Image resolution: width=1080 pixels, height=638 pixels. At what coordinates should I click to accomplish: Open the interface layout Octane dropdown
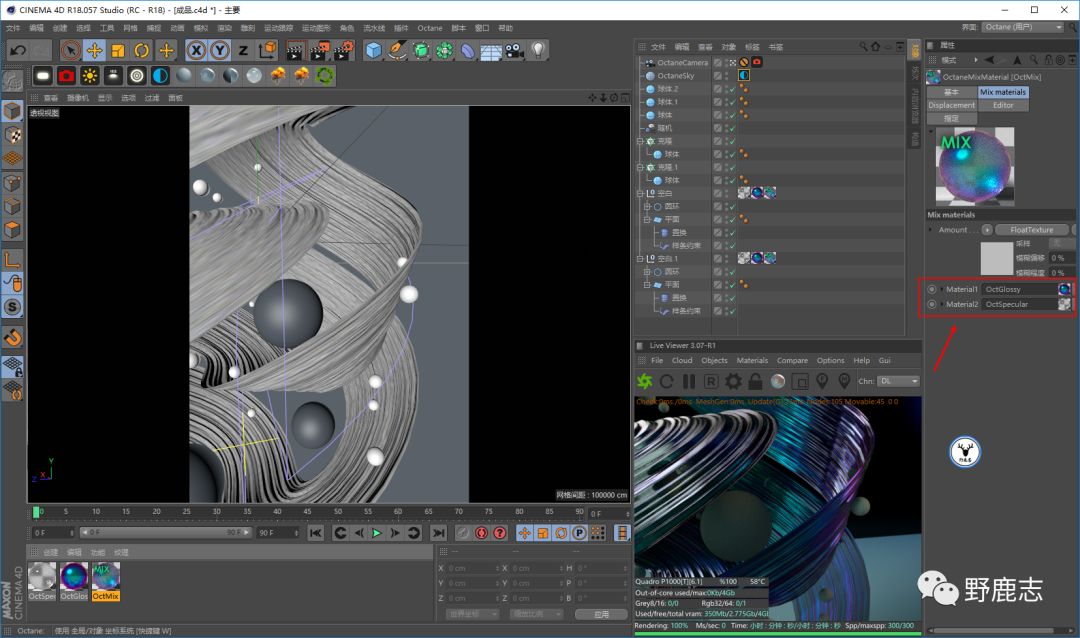[1022, 27]
